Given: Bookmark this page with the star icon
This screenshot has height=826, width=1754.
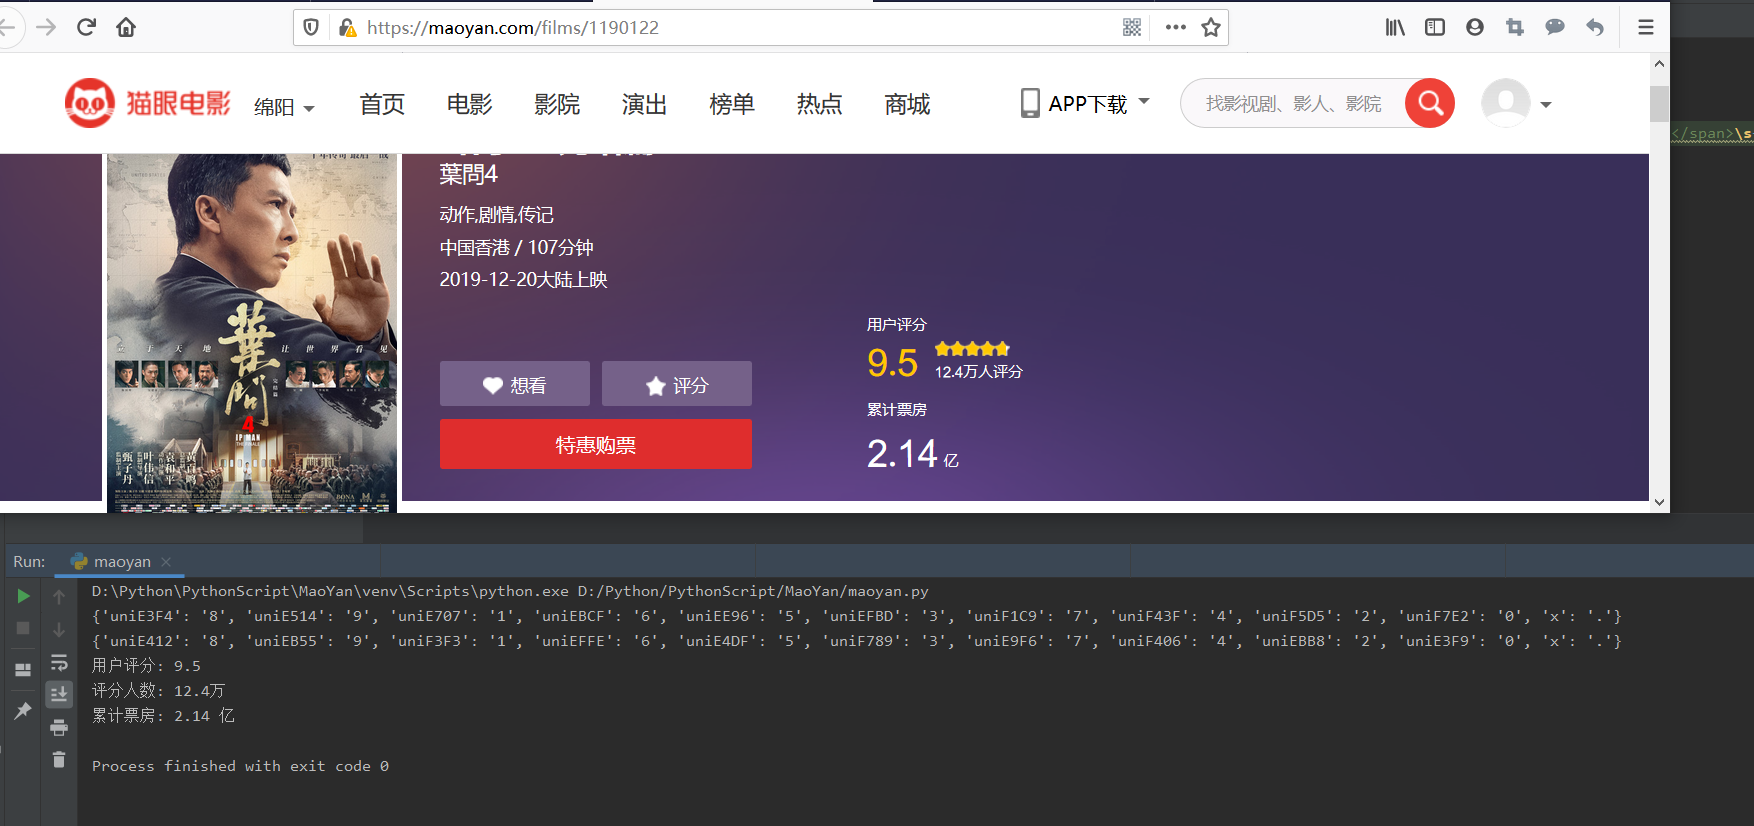Looking at the screenshot, I should [x=1211, y=27].
